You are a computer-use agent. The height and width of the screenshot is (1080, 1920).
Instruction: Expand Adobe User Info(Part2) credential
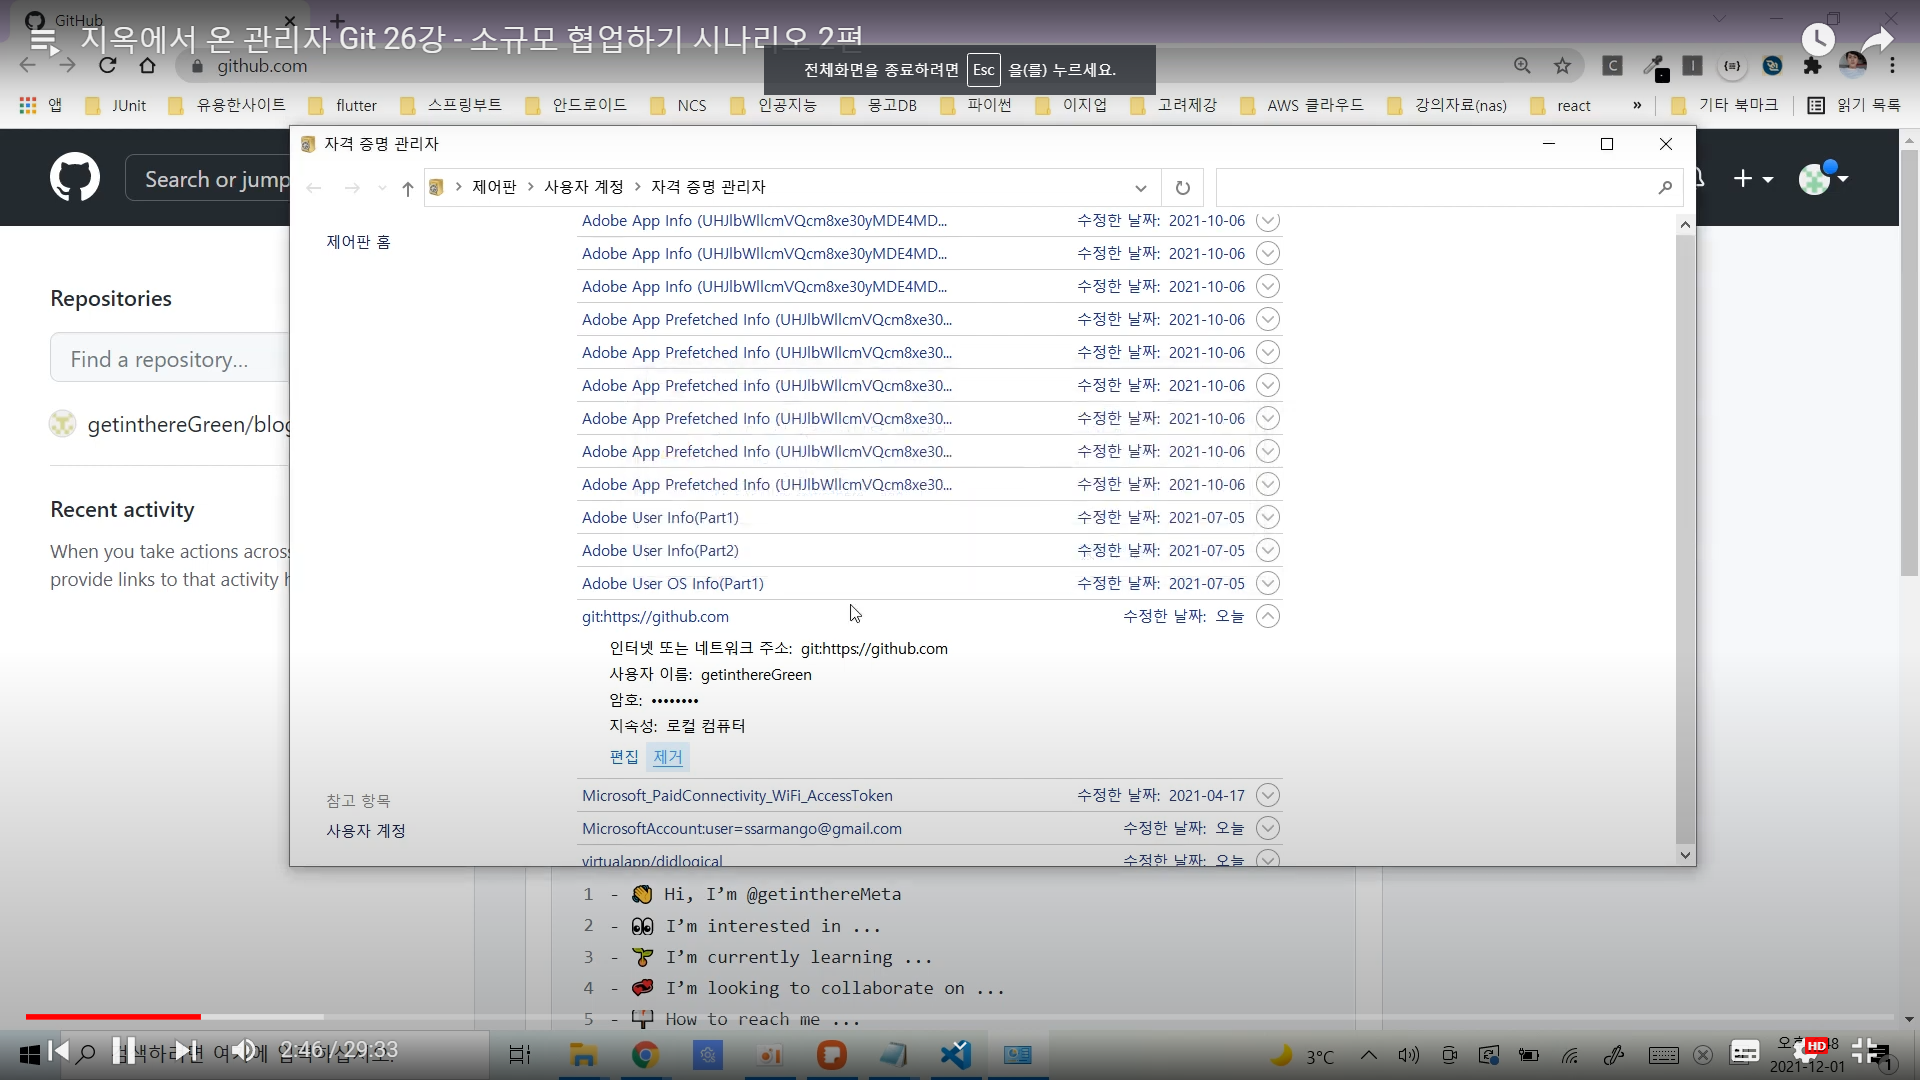coord(1267,550)
